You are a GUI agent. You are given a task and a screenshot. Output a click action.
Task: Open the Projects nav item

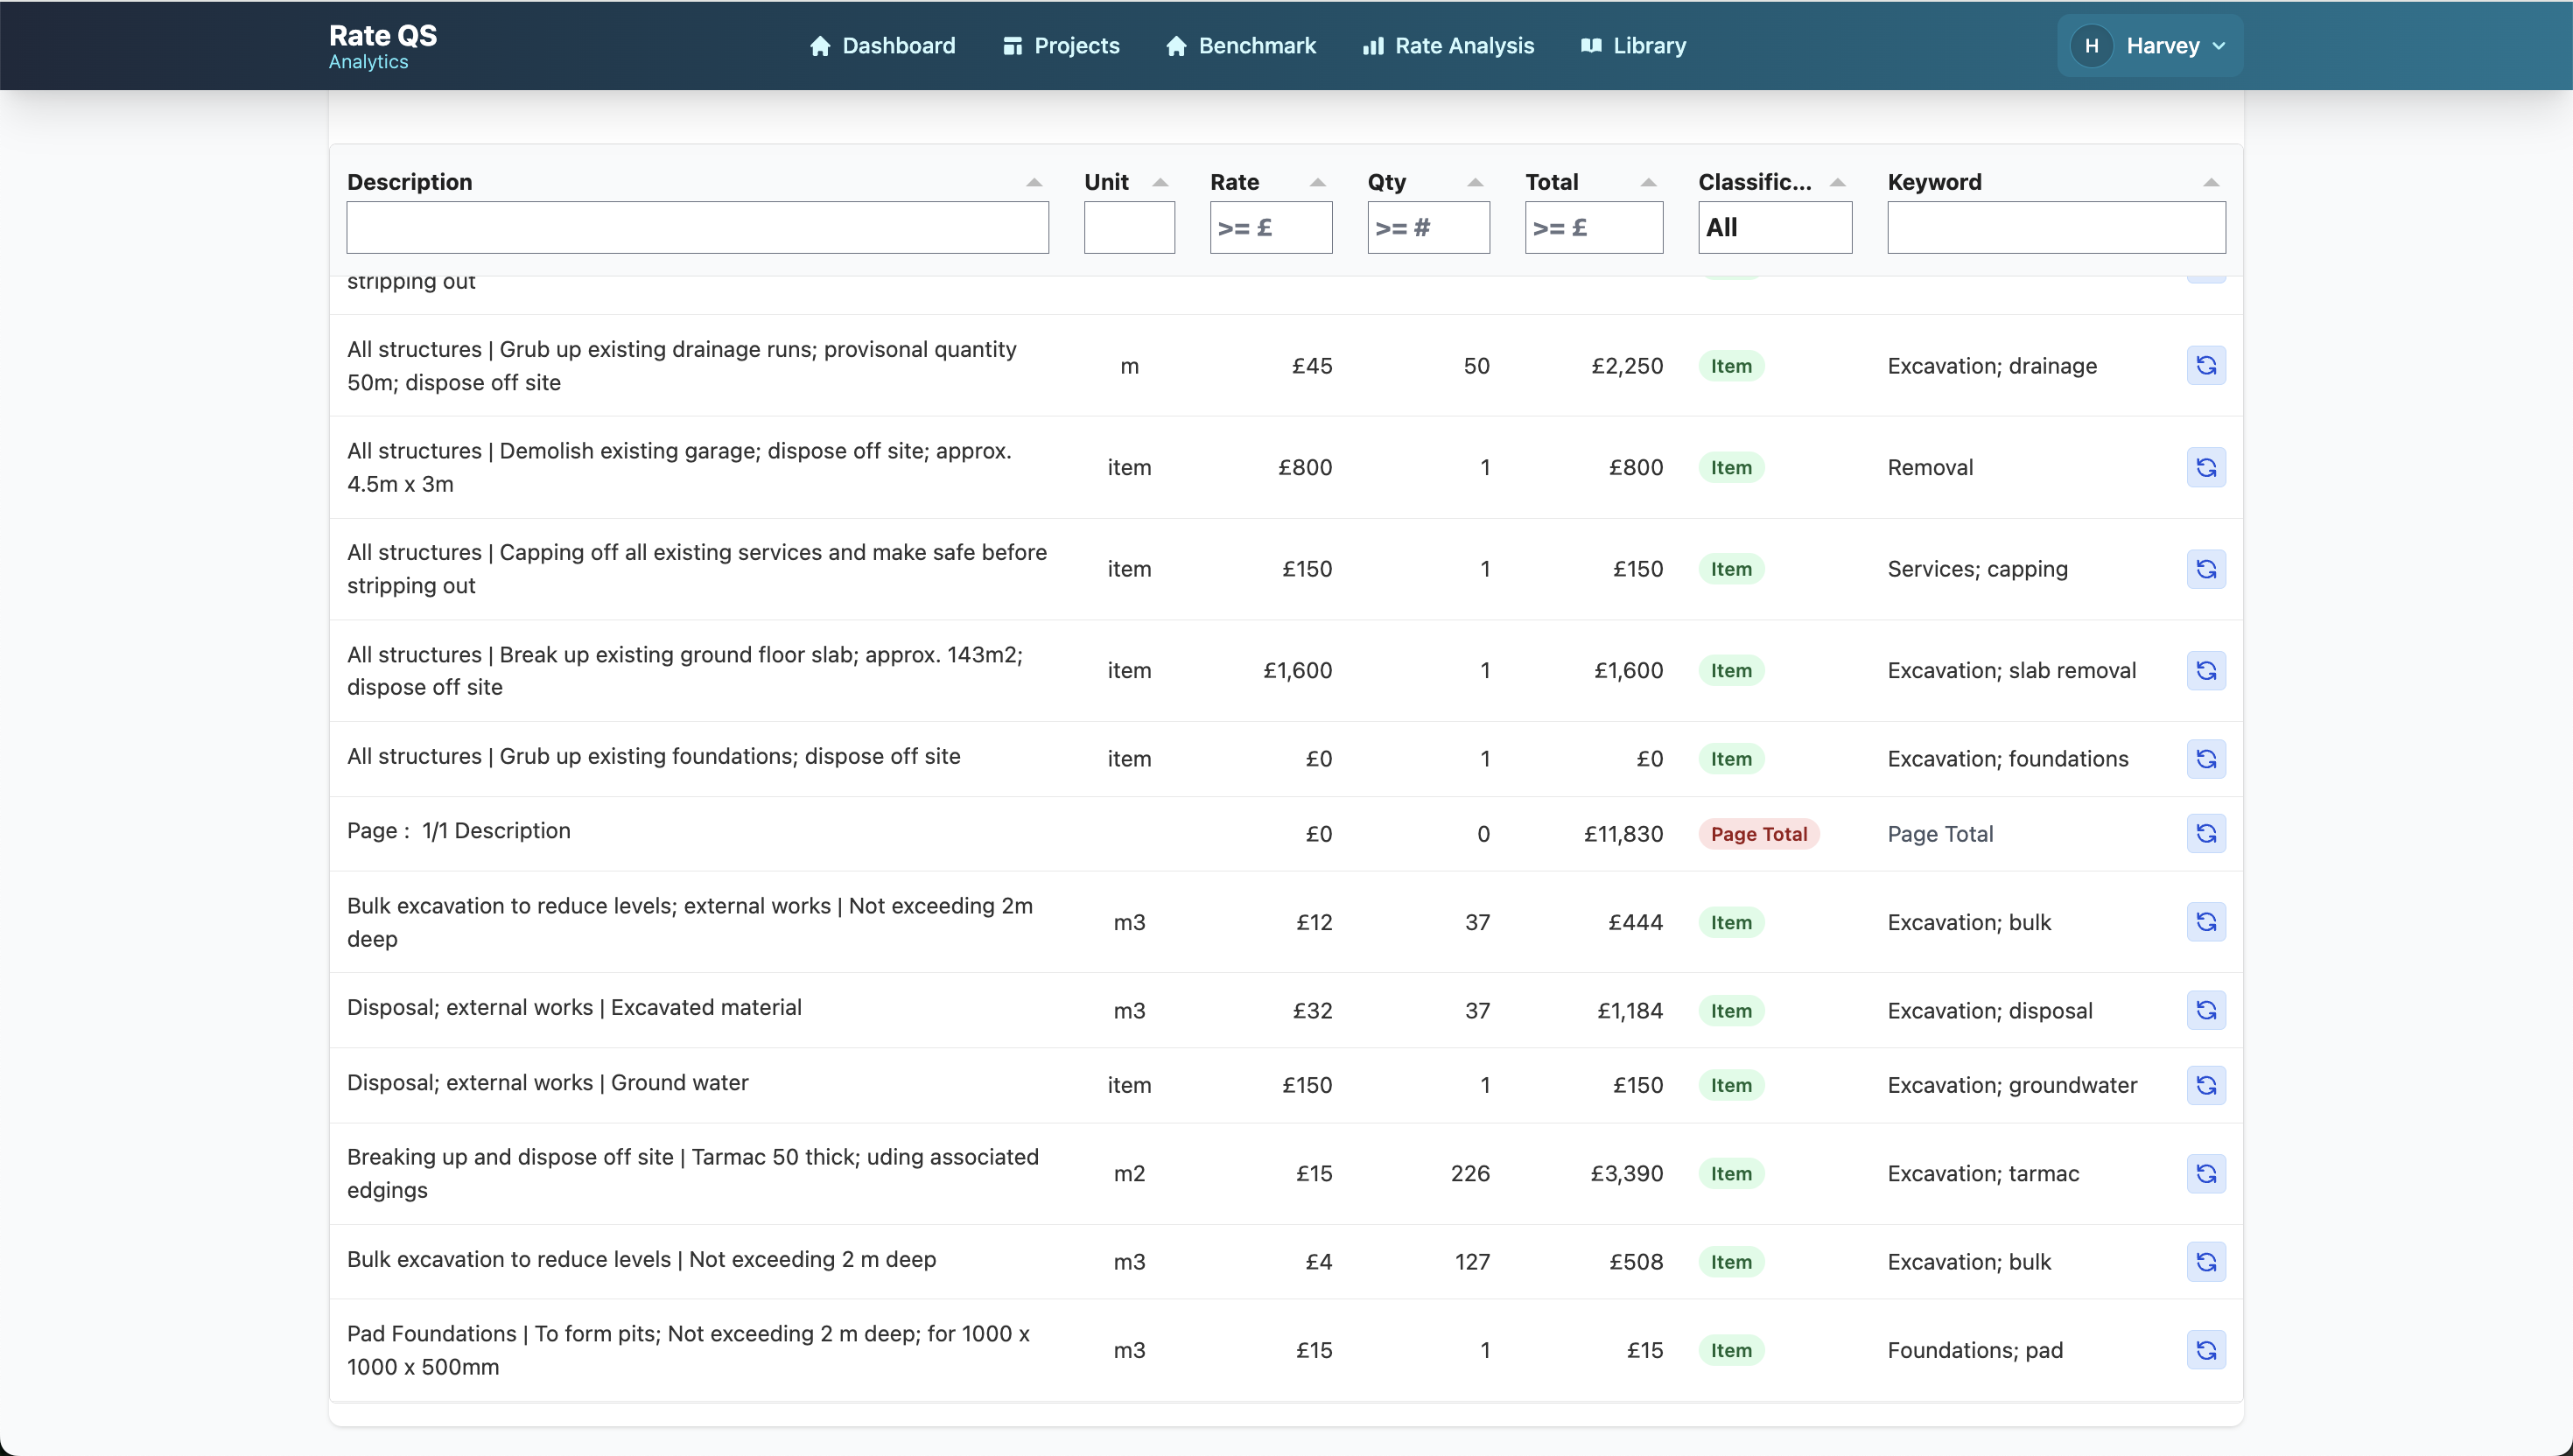(x=1061, y=46)
